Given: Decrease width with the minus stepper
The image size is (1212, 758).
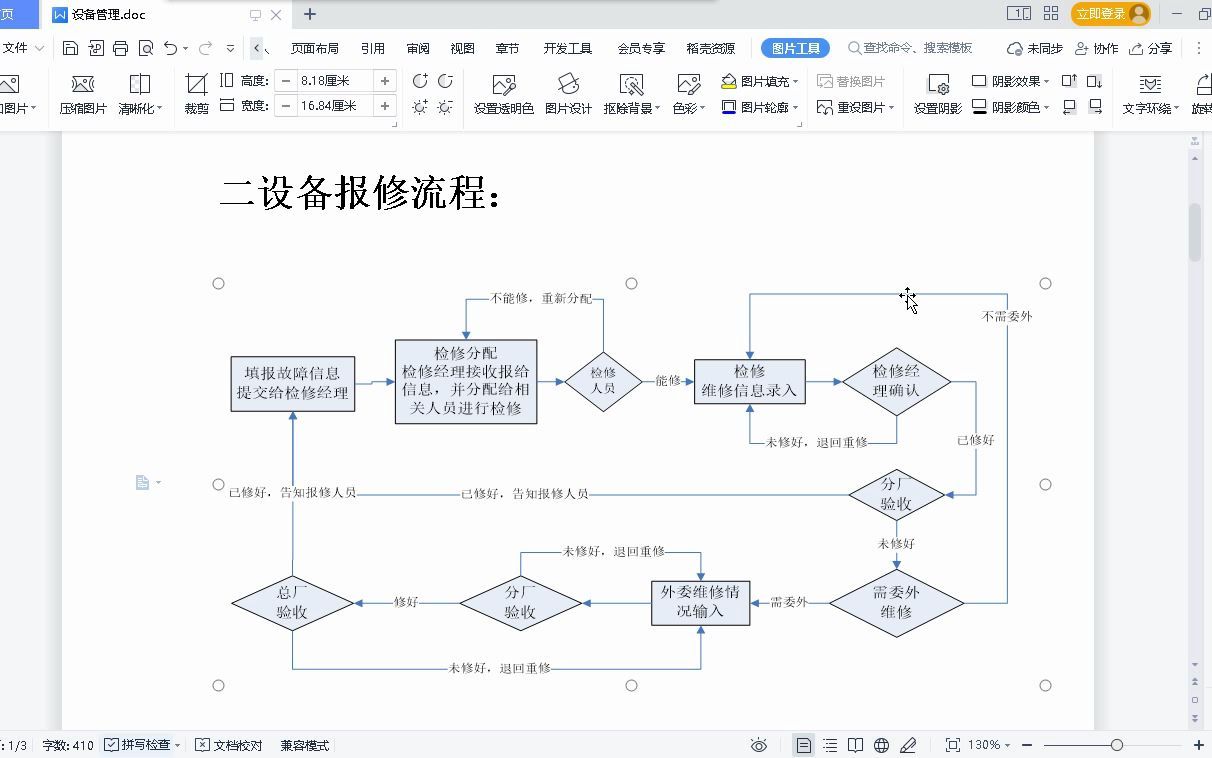Looking at the screenshot, I should pos(286,105).
